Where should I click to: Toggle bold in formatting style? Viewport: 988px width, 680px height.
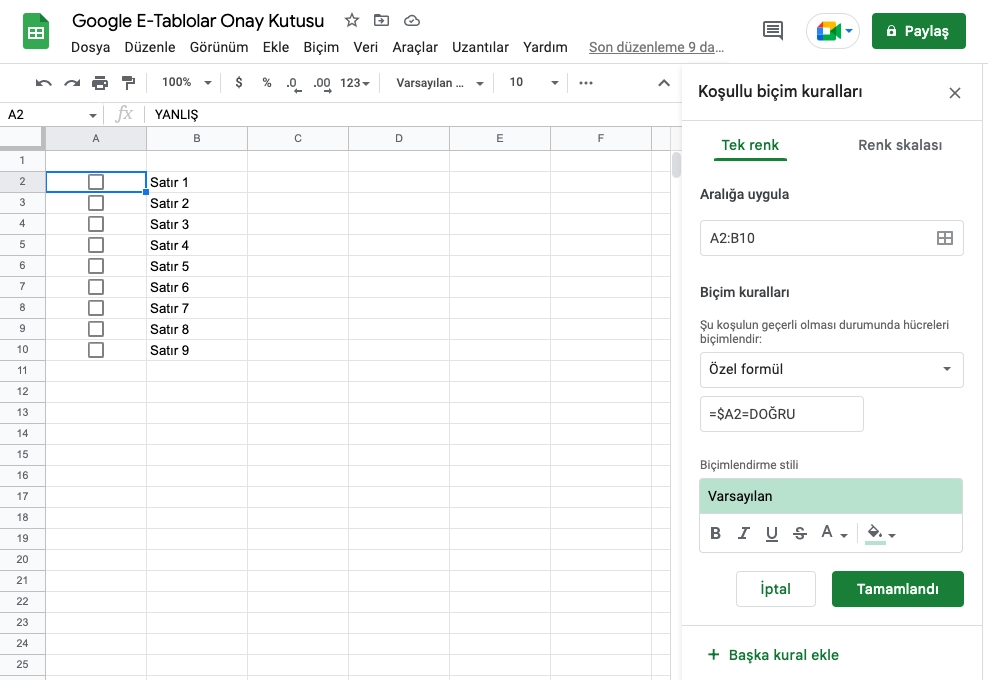(x=715, y=534)
